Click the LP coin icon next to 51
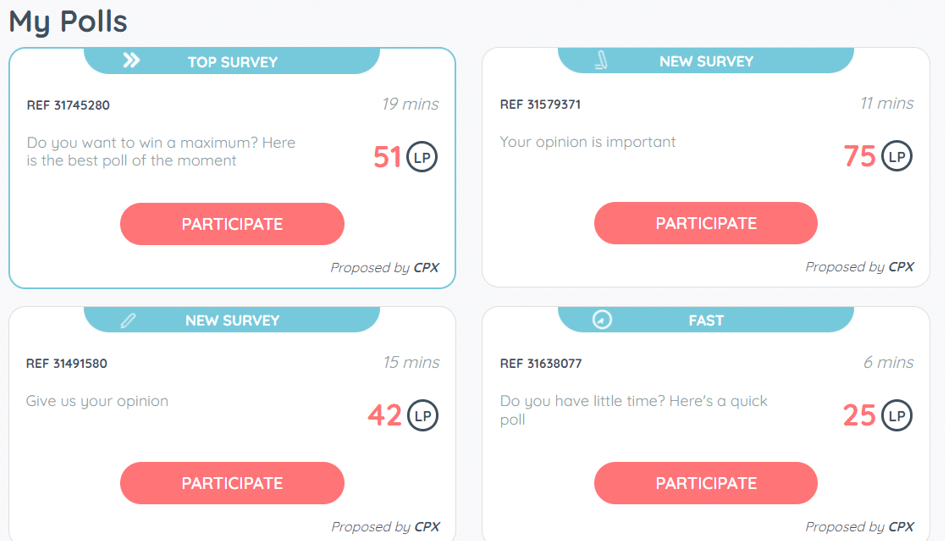The height and width of the screenshot is (541, 945). tap(422, 157)
